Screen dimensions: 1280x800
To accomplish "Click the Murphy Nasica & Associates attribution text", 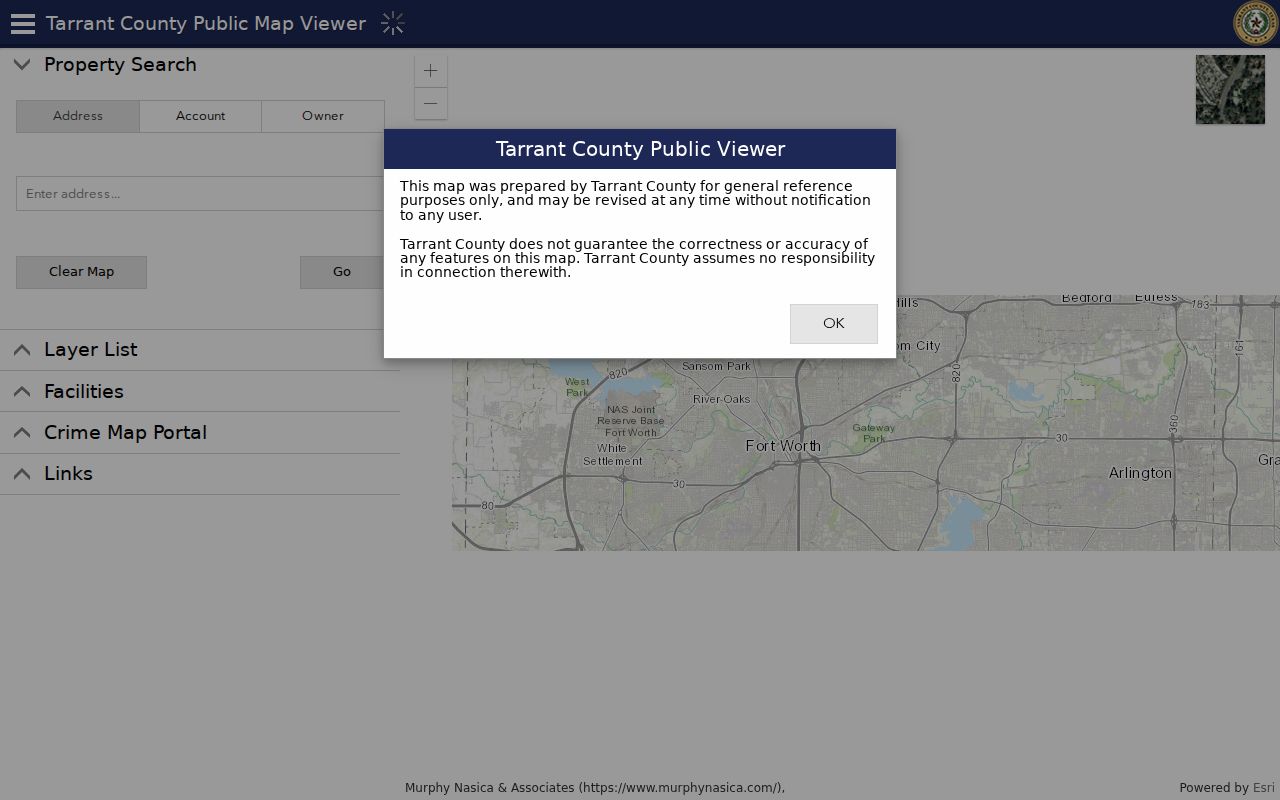I will [x=595, y=788].
